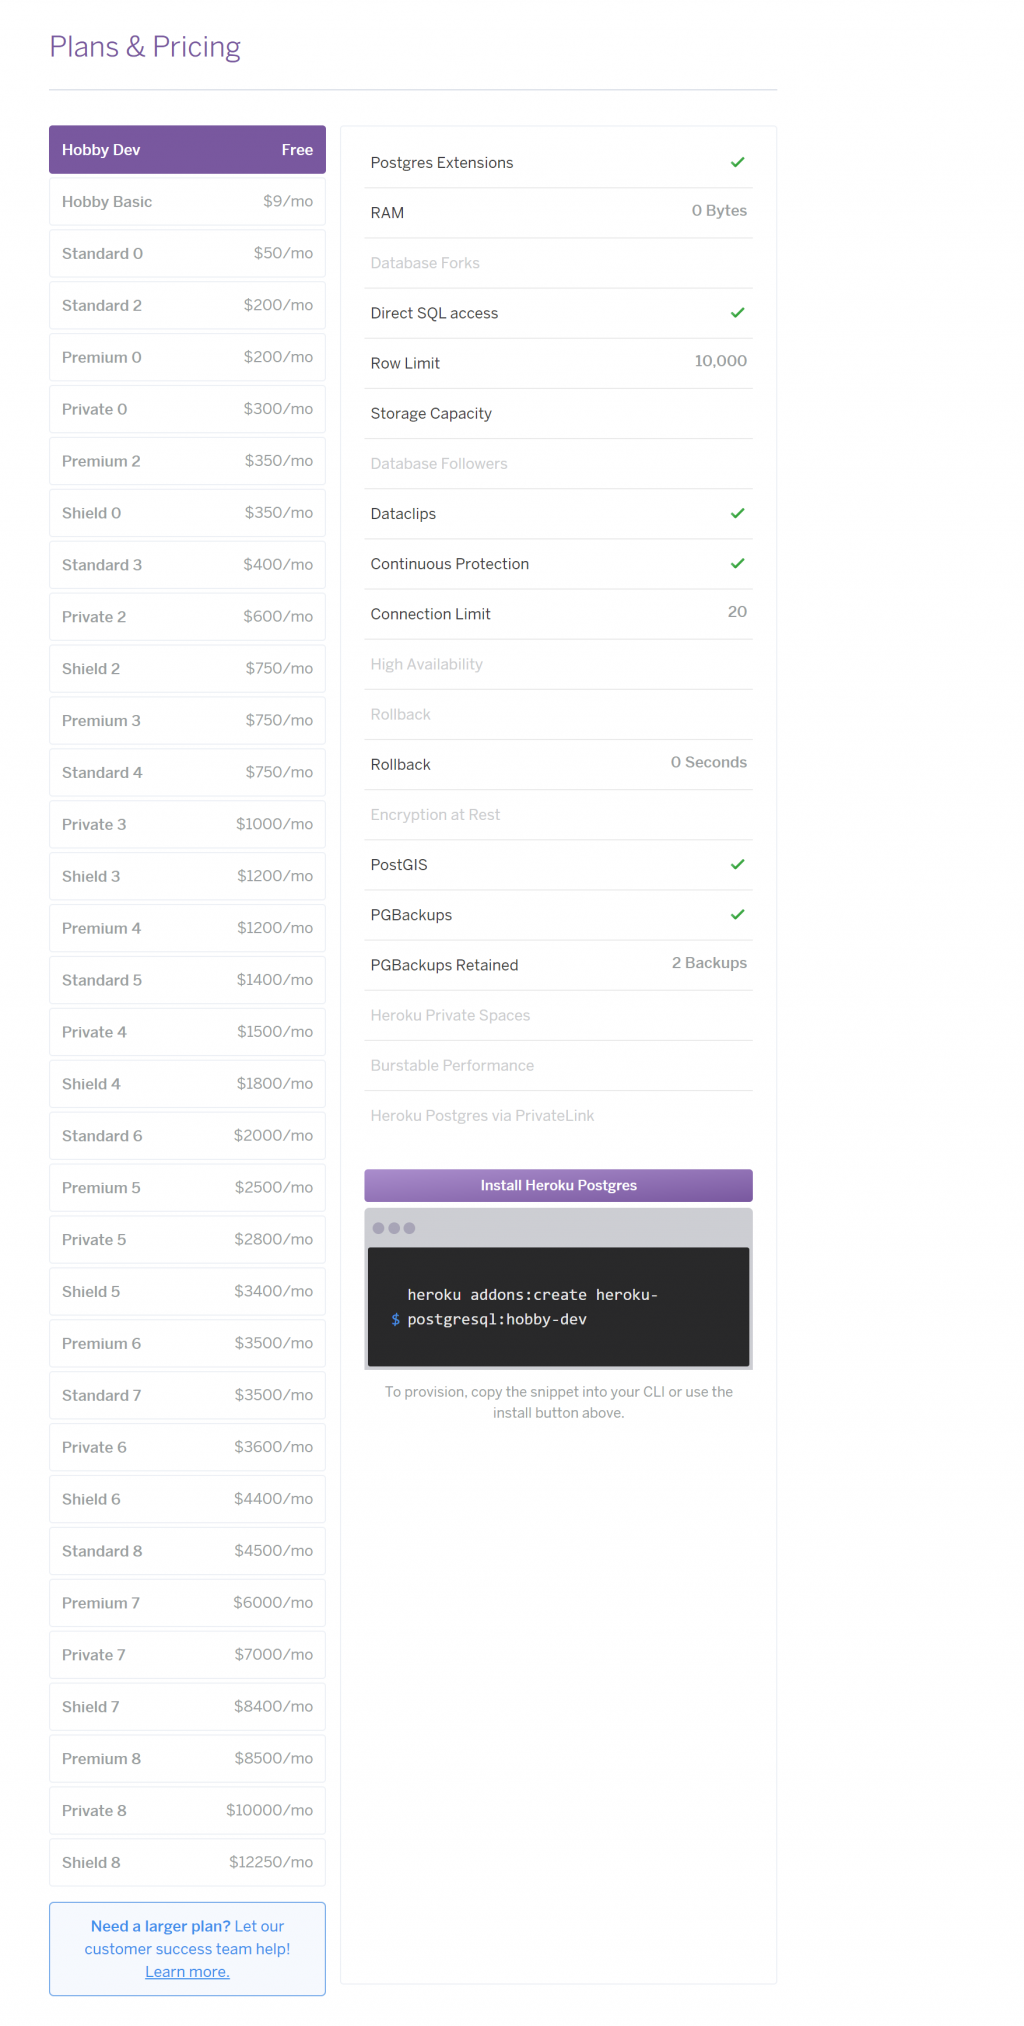This screenshot has width=1024, height=2026.
Task: Choose the Shield 4 plan
Action: (x=187, y=1084)
